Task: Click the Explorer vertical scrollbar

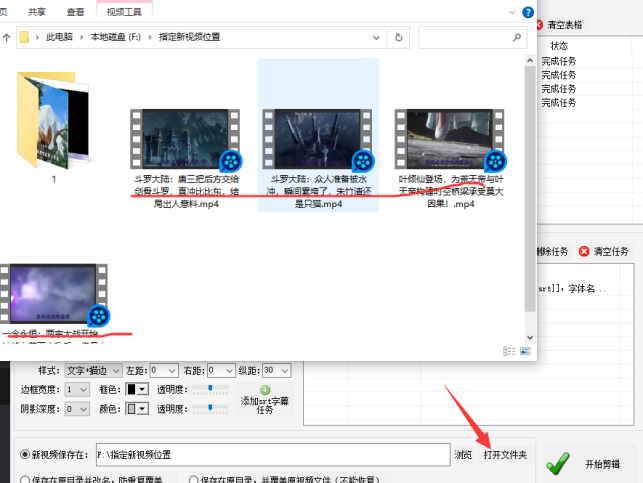Action: point(530,189)
